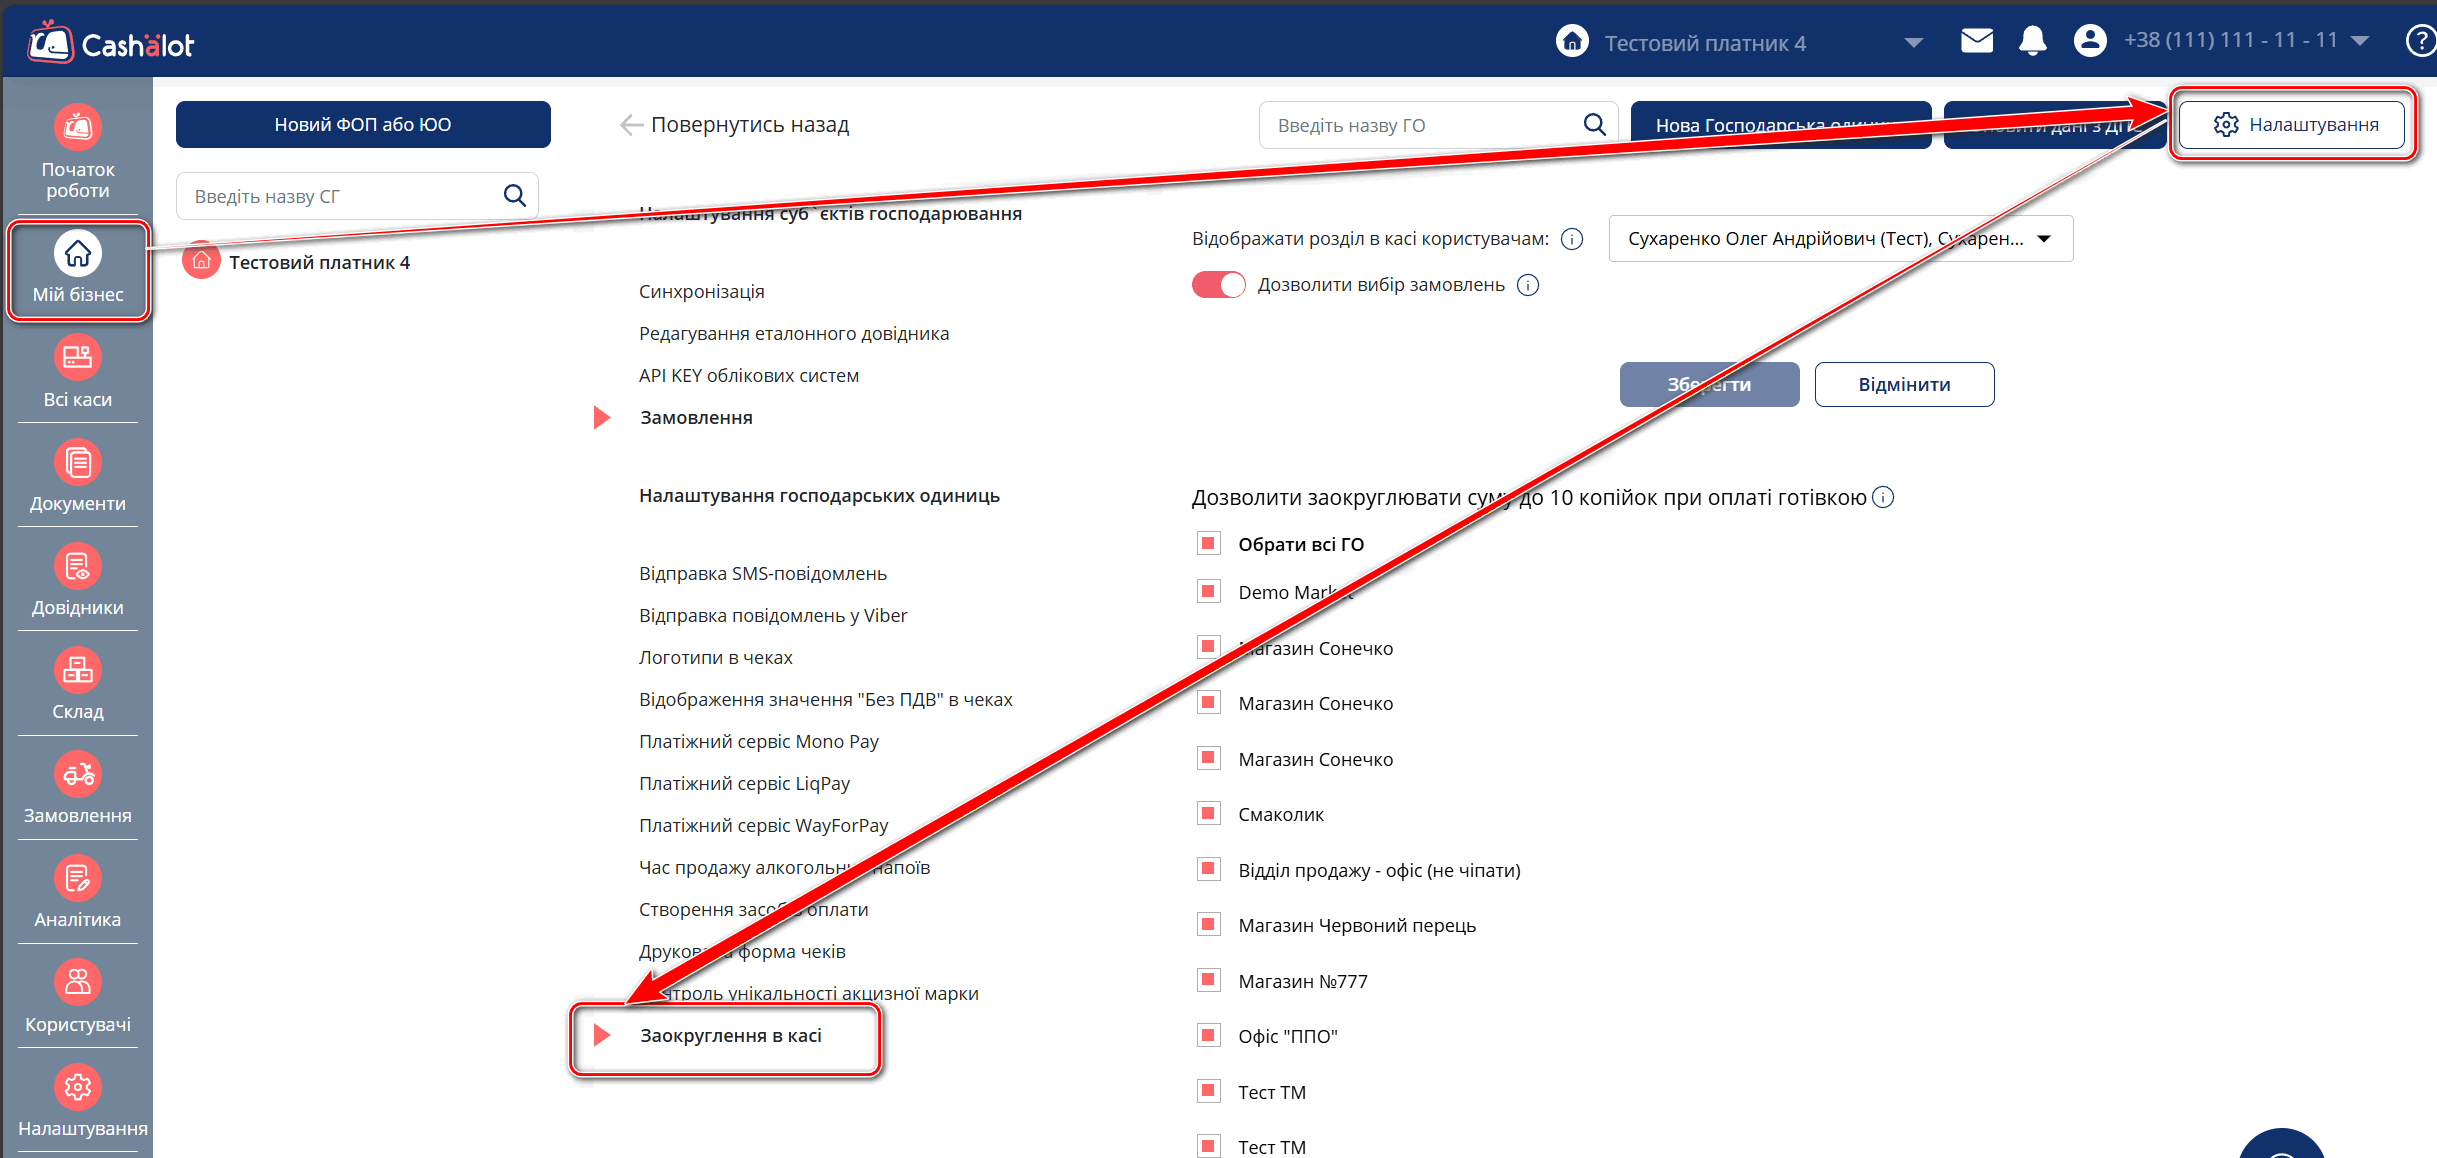Open Аналітика sidebar icon
Screen dimensions: 2437x1158
tap(77, 879)
